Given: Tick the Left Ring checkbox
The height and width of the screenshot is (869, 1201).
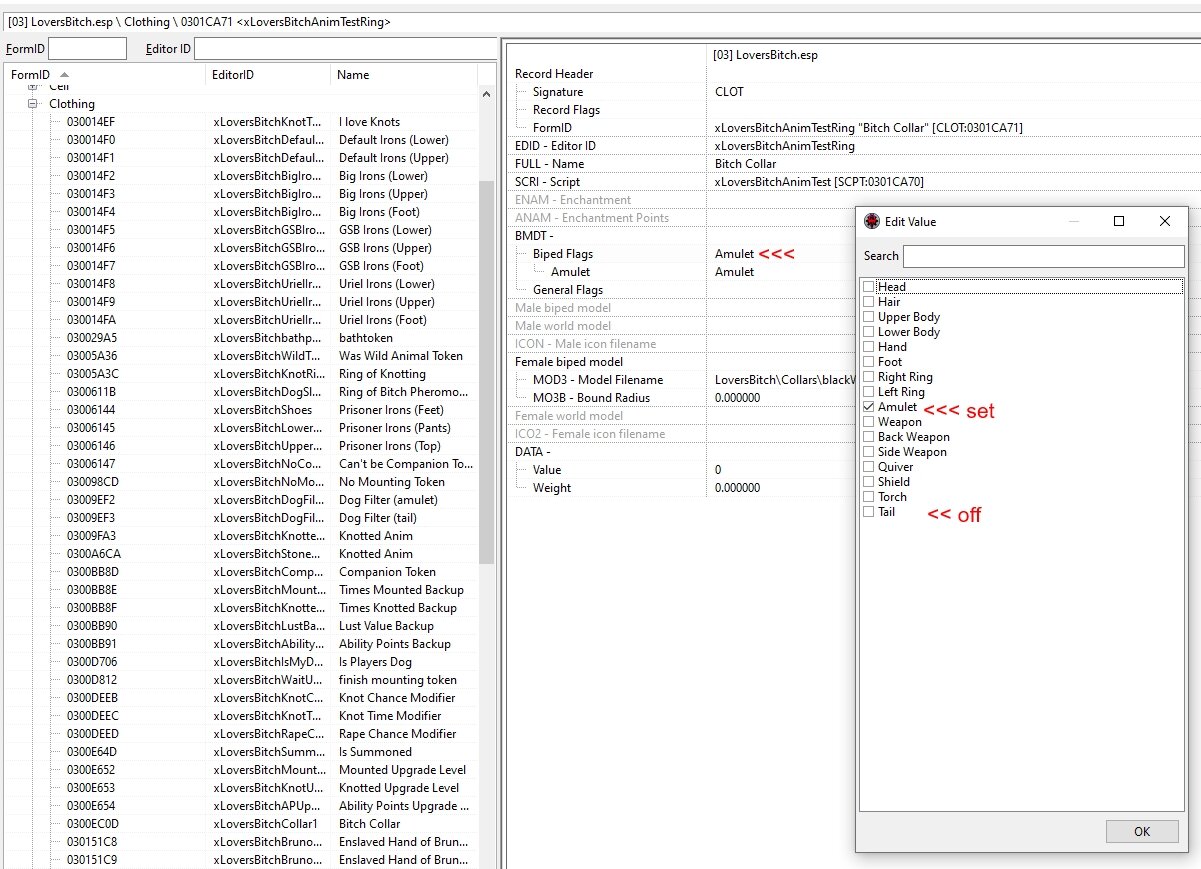Looking at the screenshot, I should pyautogui.click(x=869, y=392).
